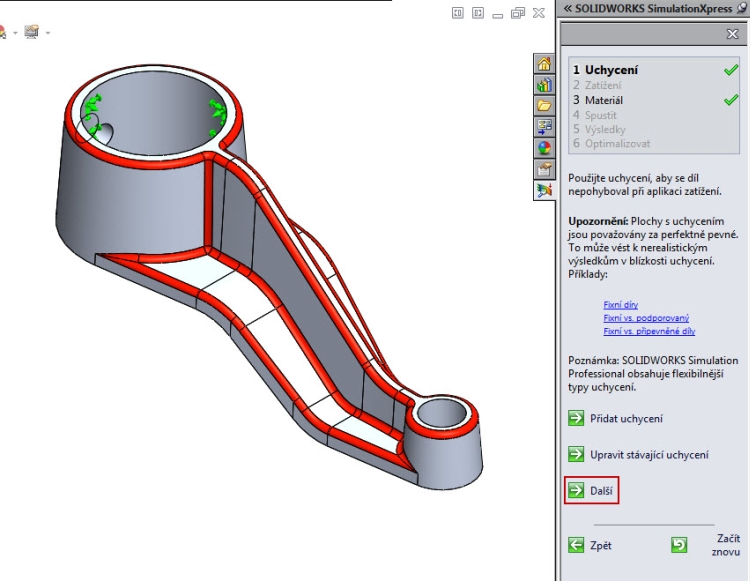Restore down the document window
Image resolution: width=750 pixels, height=581 pixels.
pyautogui.click(x=518, y=13)
